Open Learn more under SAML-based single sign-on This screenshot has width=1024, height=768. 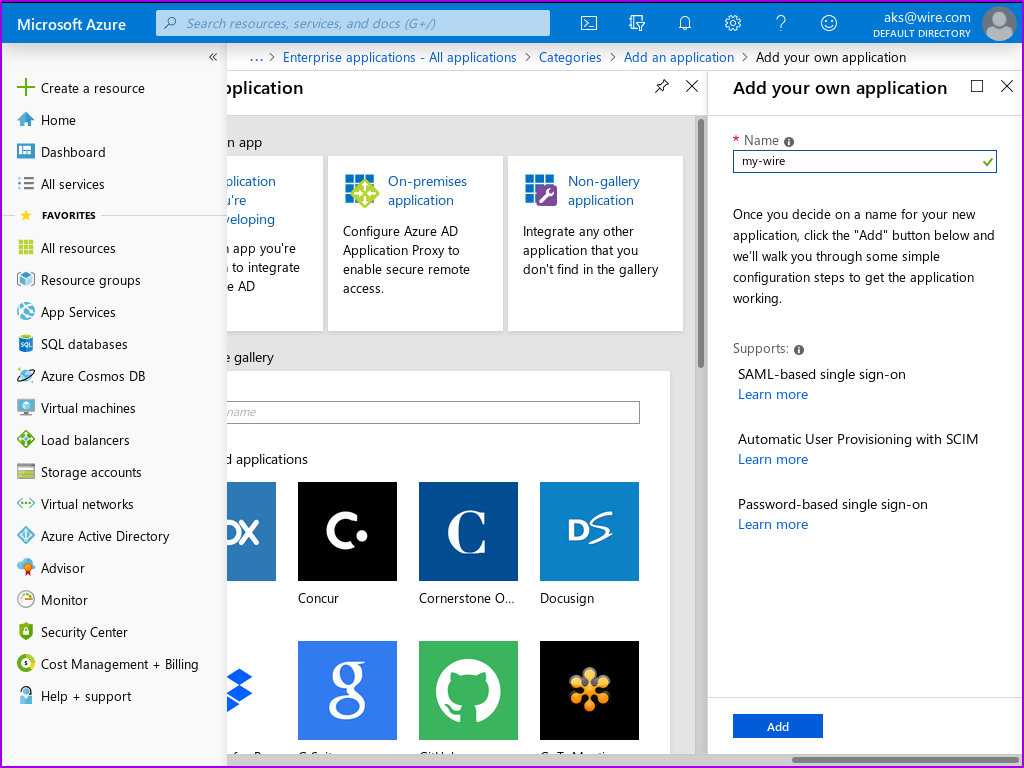click(773, 395)
